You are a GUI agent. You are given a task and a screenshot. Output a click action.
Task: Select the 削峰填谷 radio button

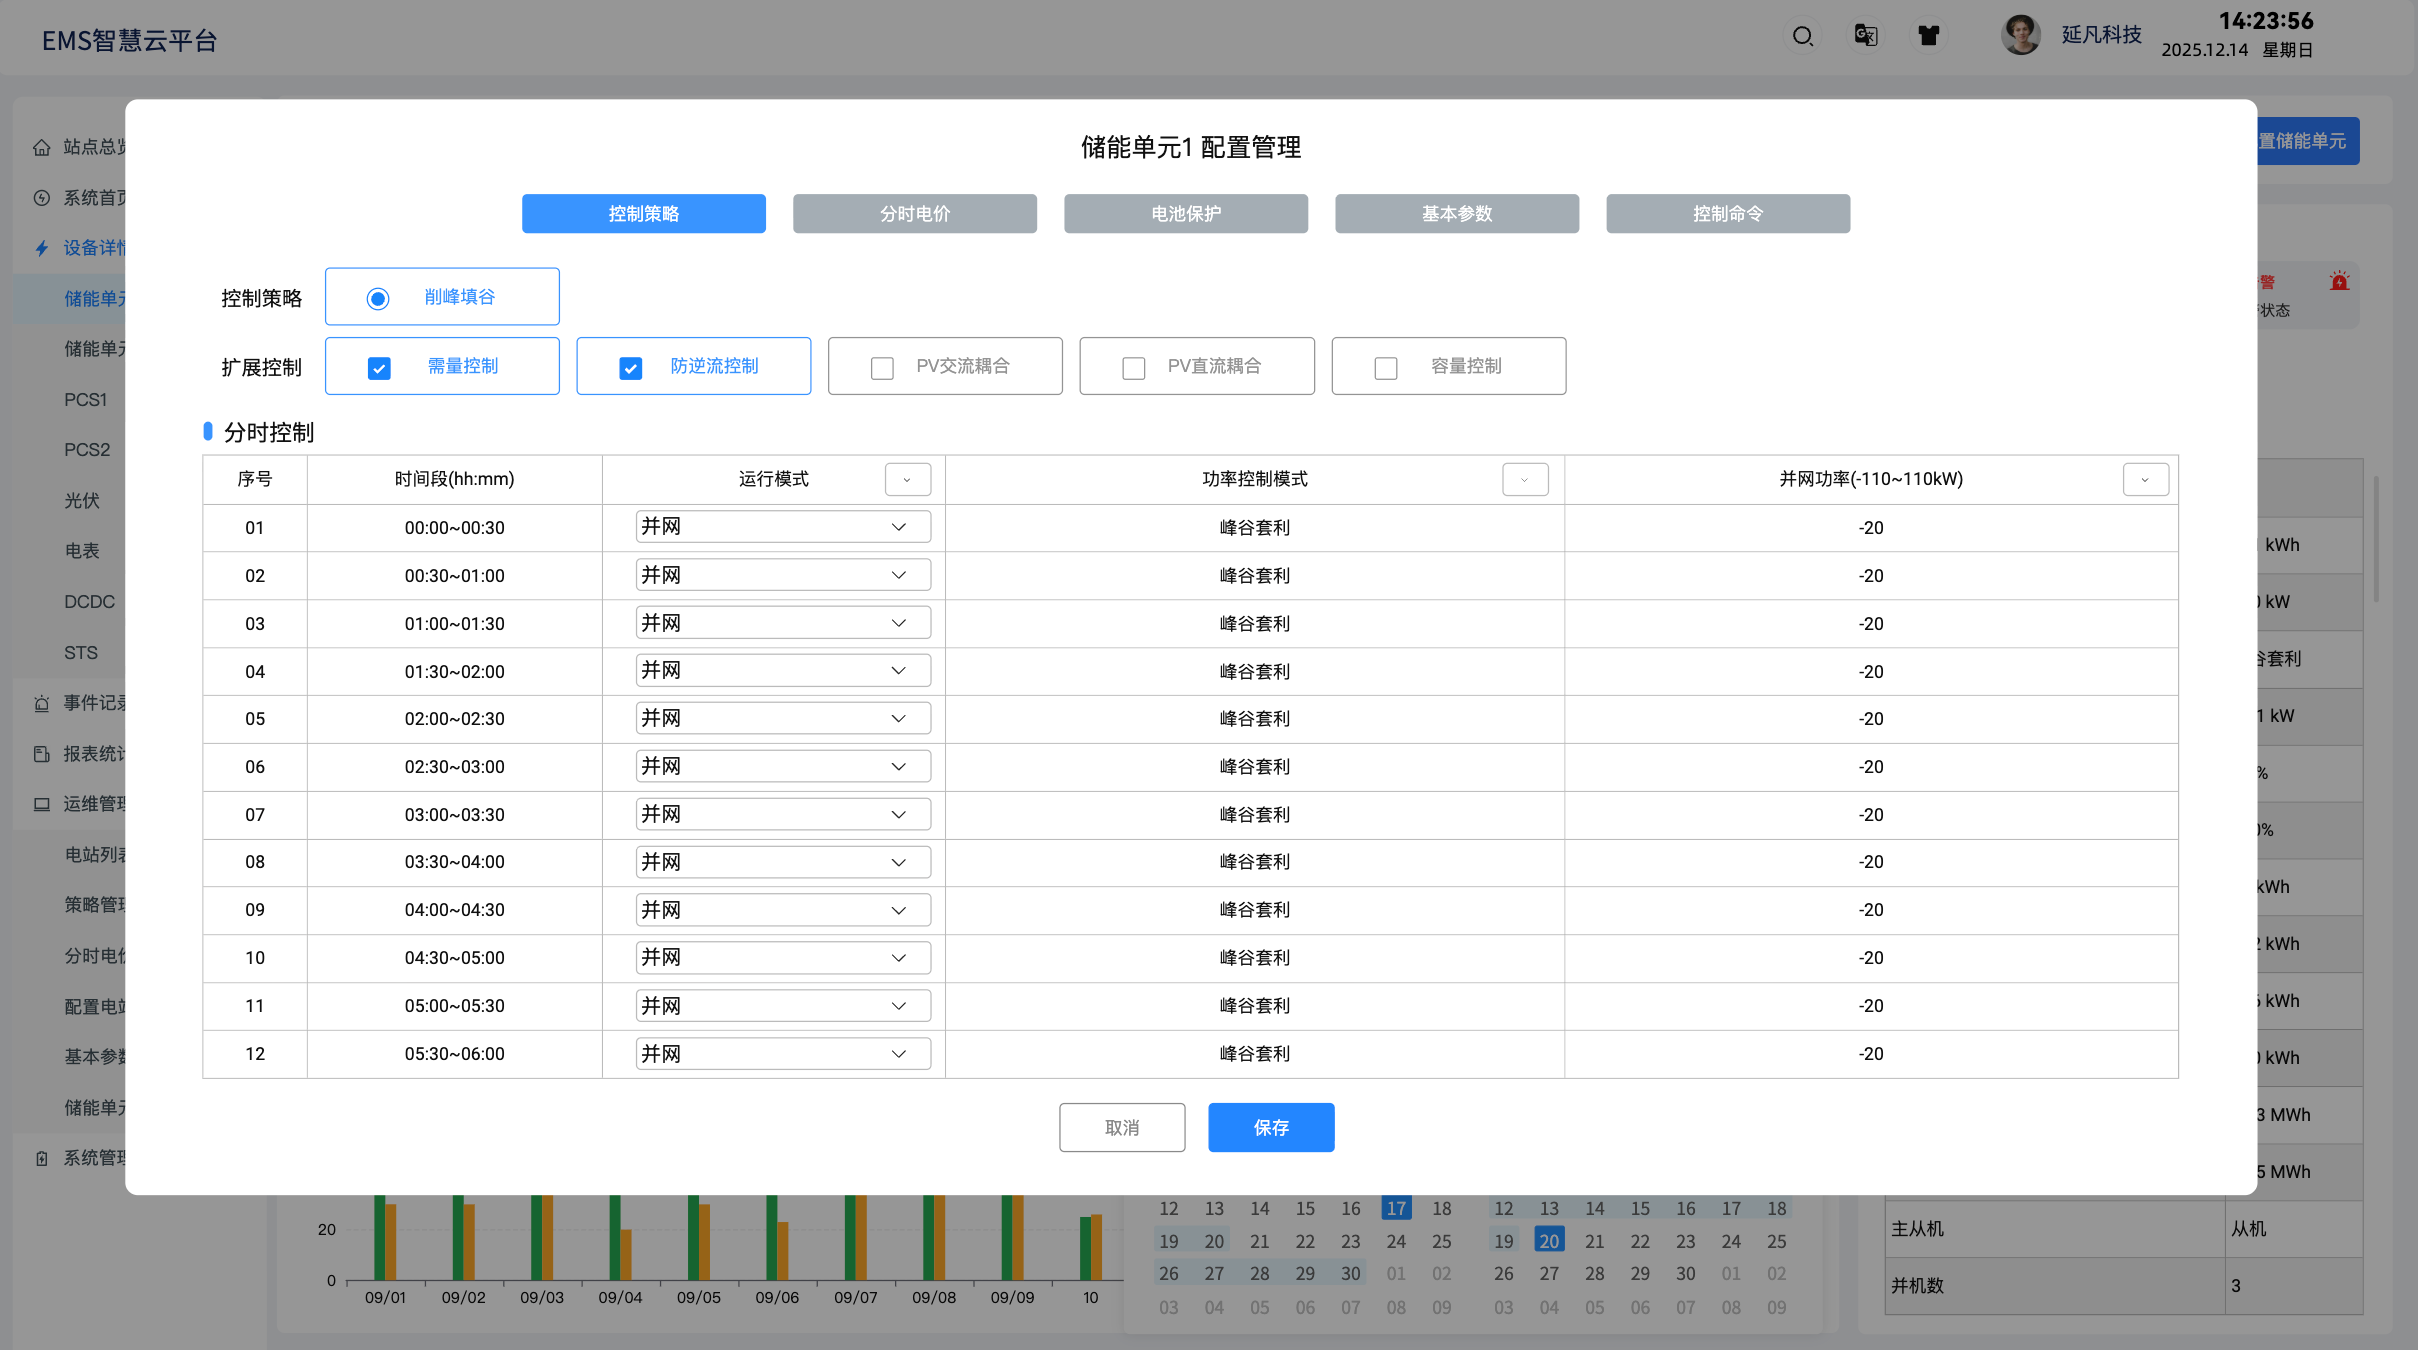coord(377,297)
